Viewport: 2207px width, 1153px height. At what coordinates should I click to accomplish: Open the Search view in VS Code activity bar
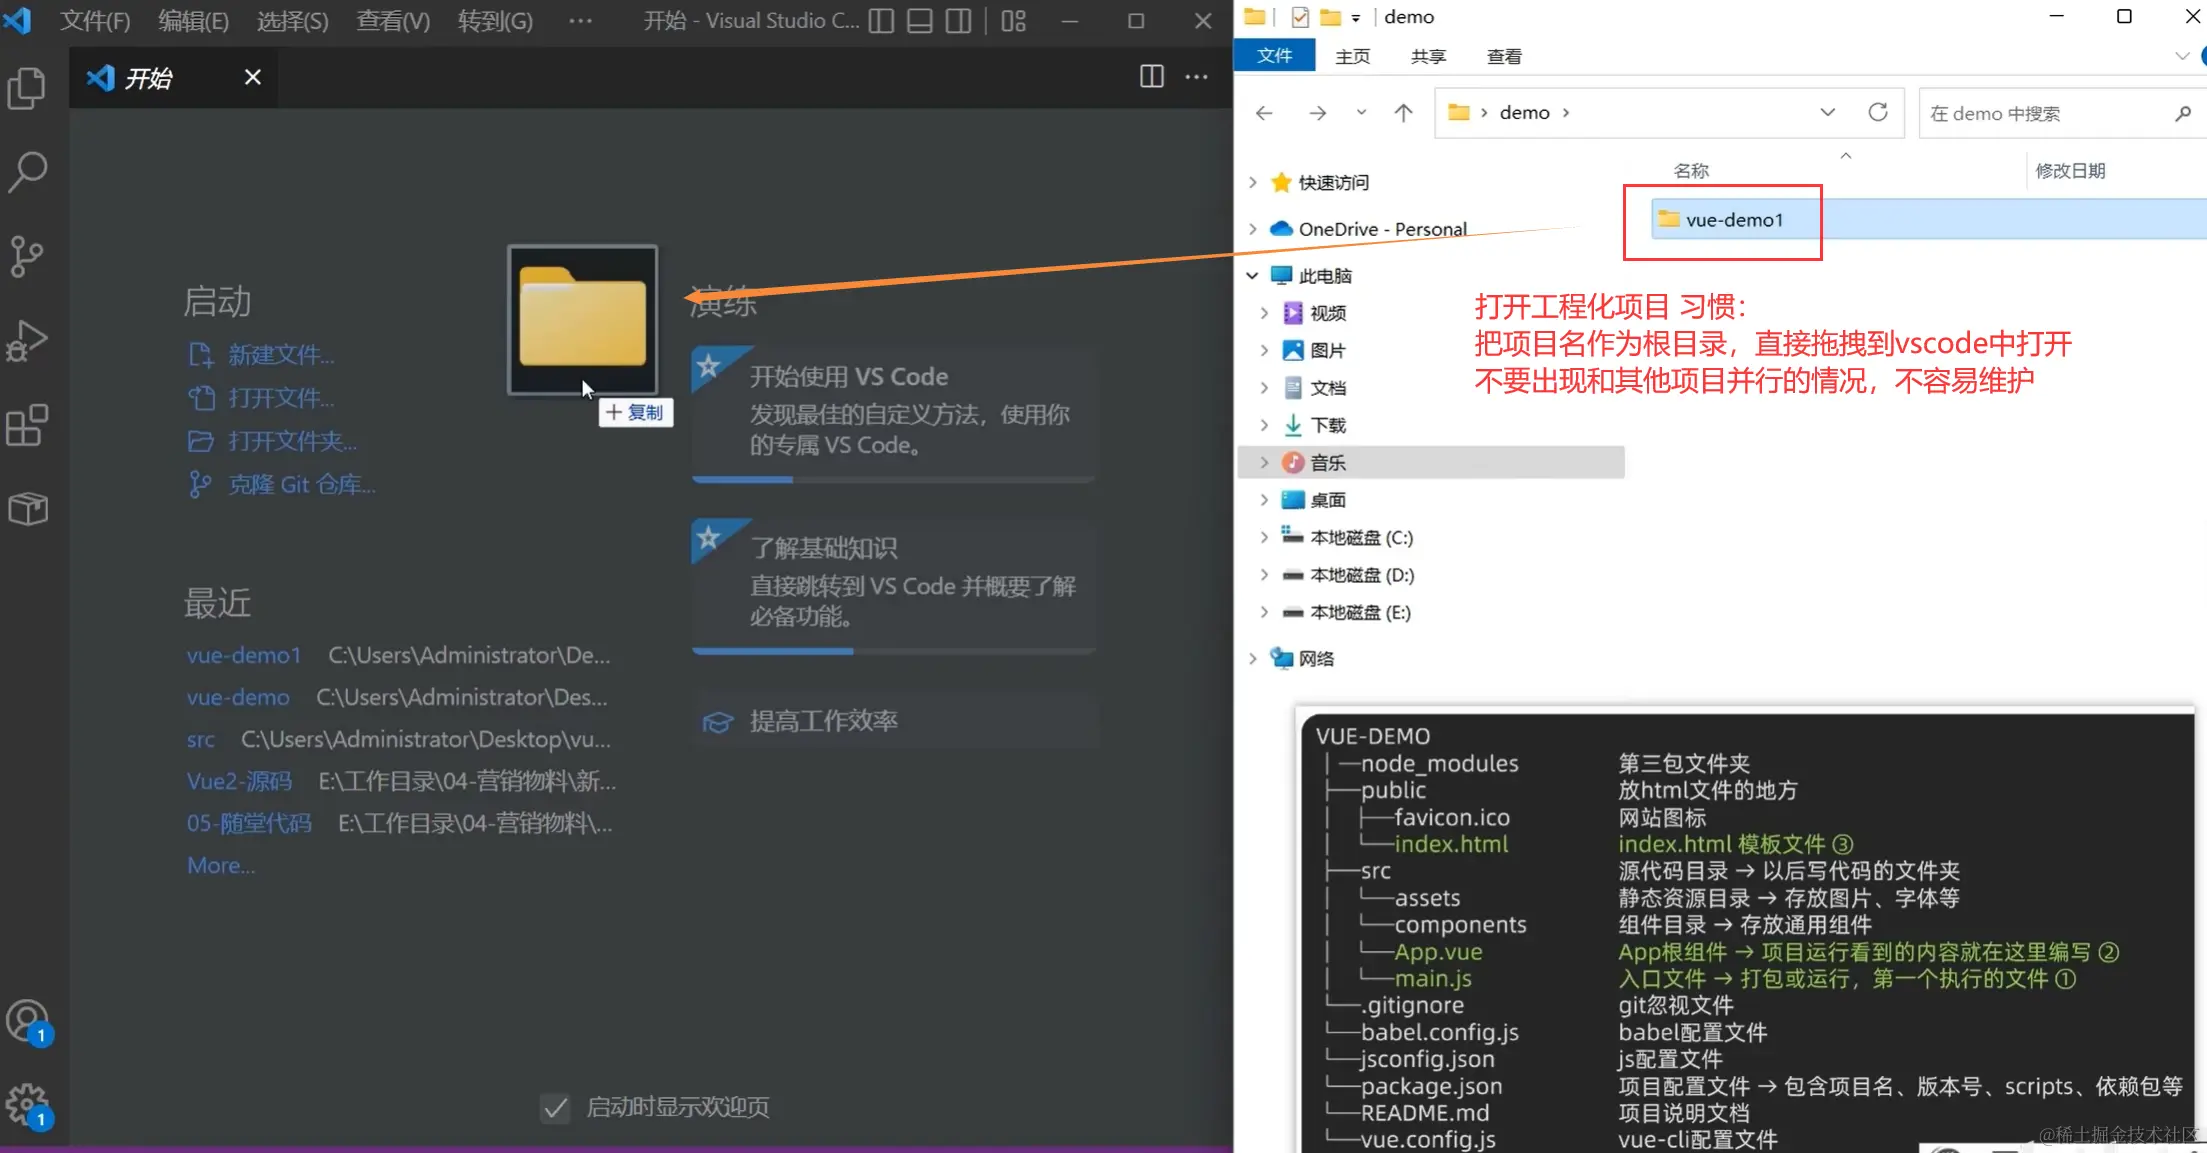point(27,172)
